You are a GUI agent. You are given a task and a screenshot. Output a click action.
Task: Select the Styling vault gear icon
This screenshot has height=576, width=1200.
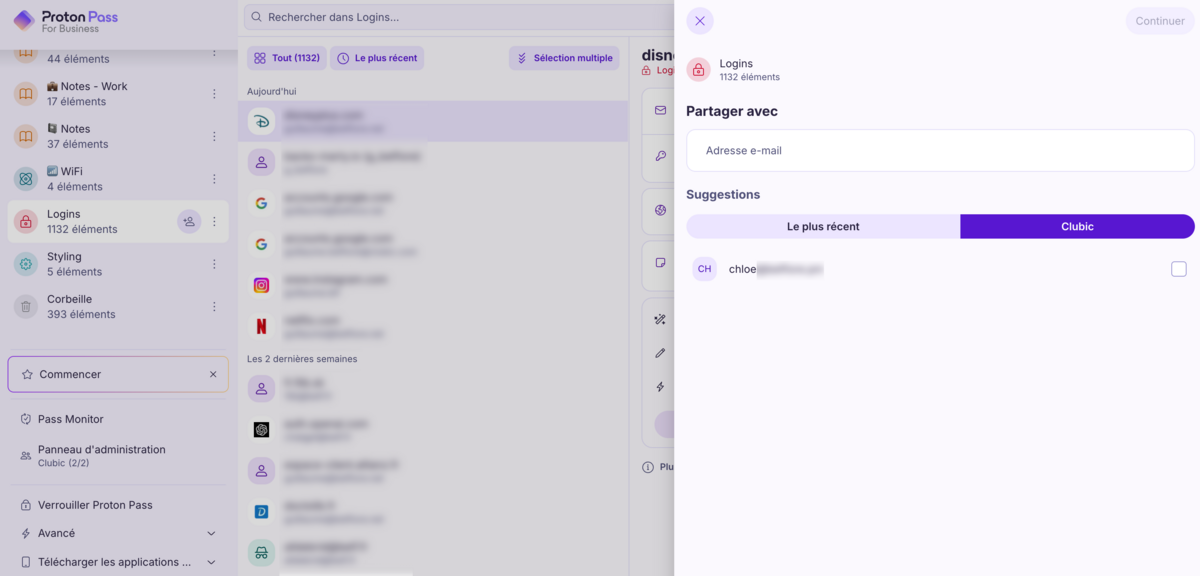26,264
